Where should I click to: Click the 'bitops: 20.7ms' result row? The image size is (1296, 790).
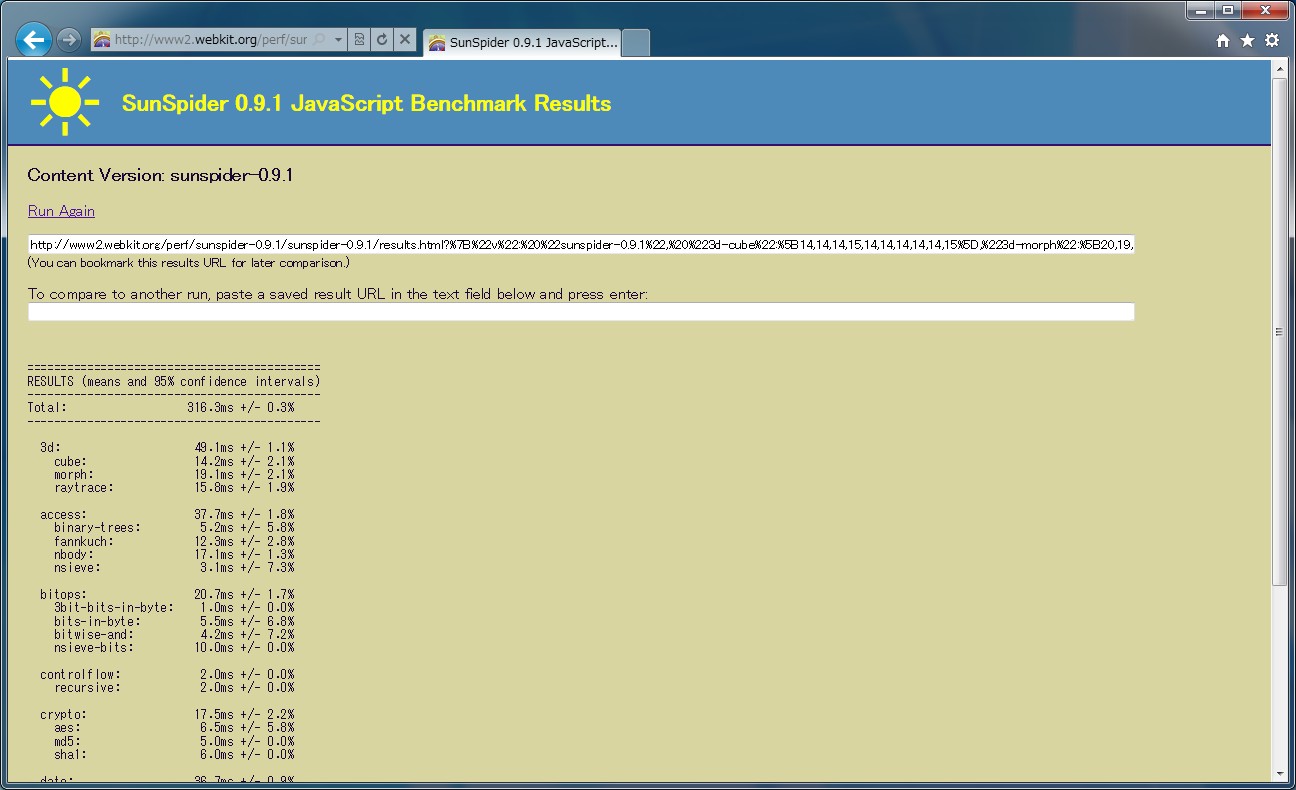tap(167, 594)
